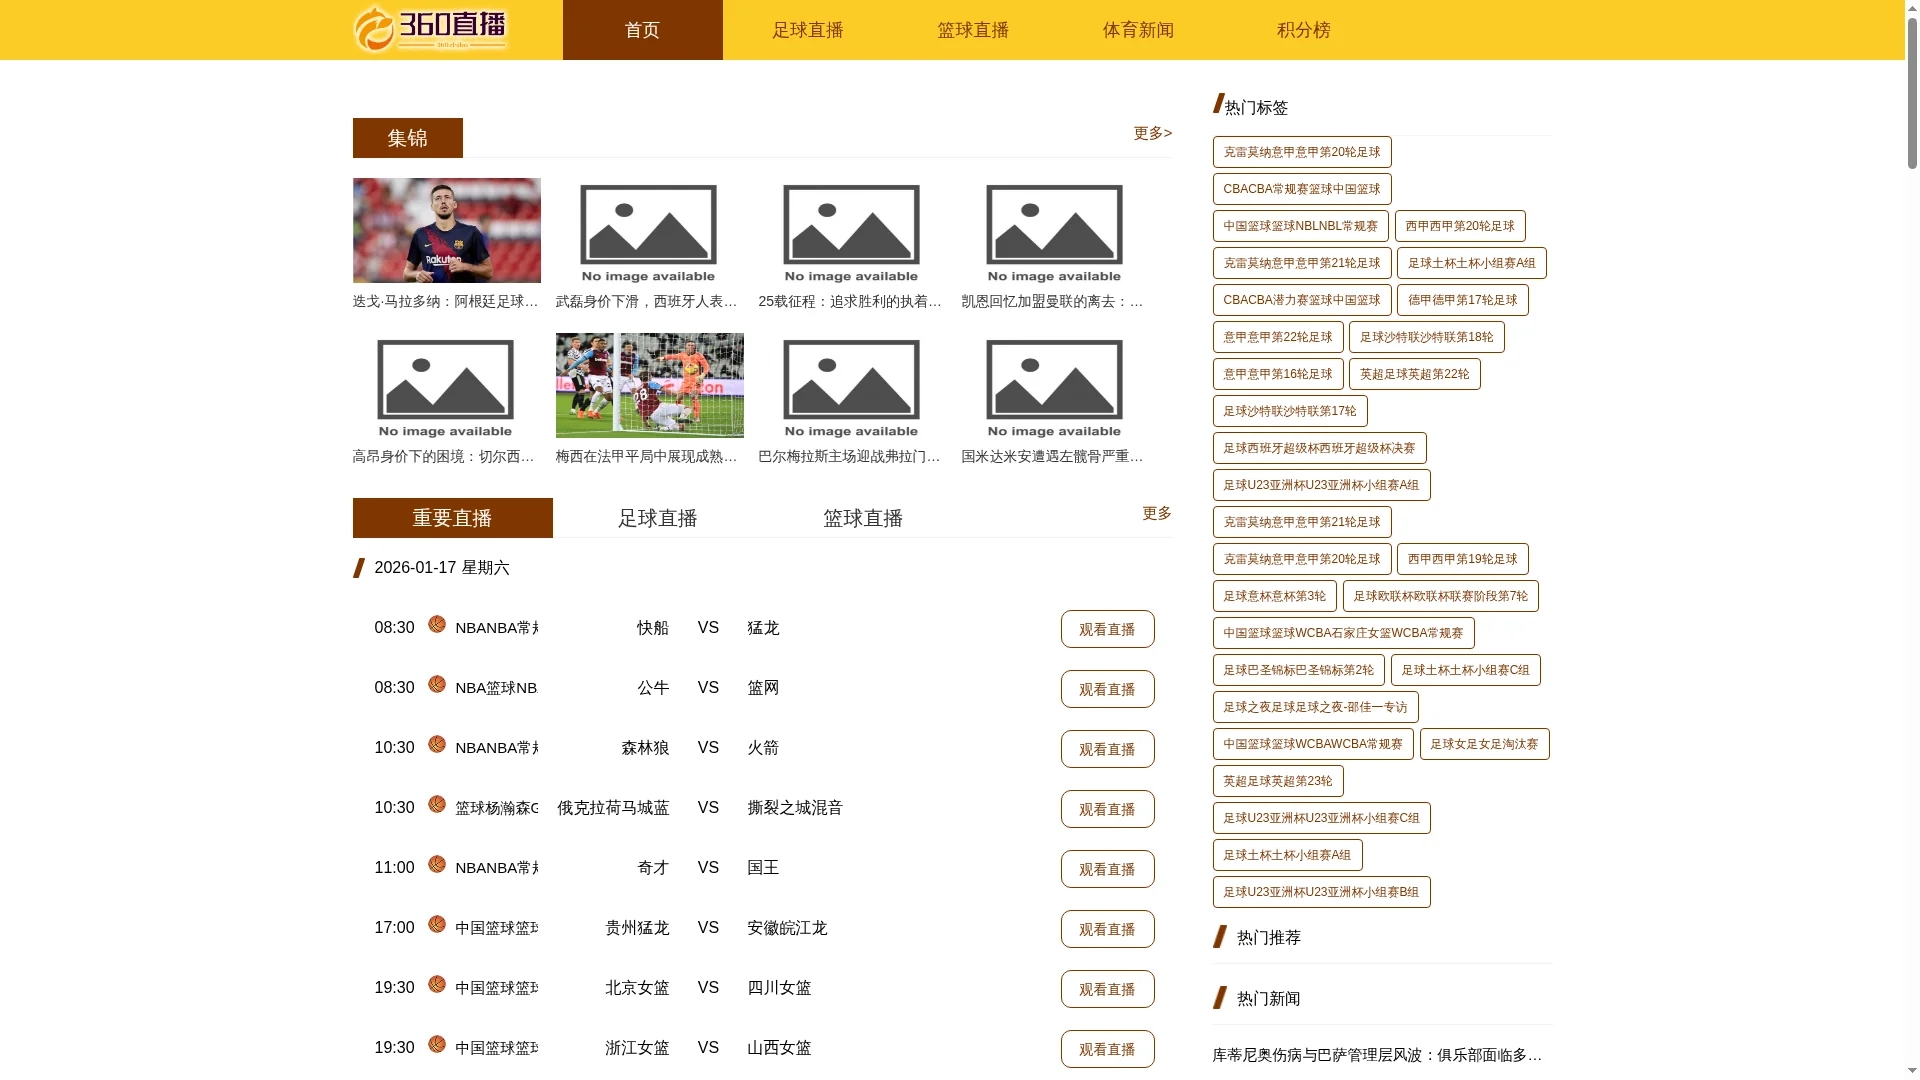Watch live for 快船 VS 猛龙
This screenshot has width=1920, height=1080.
point(1107,629)
